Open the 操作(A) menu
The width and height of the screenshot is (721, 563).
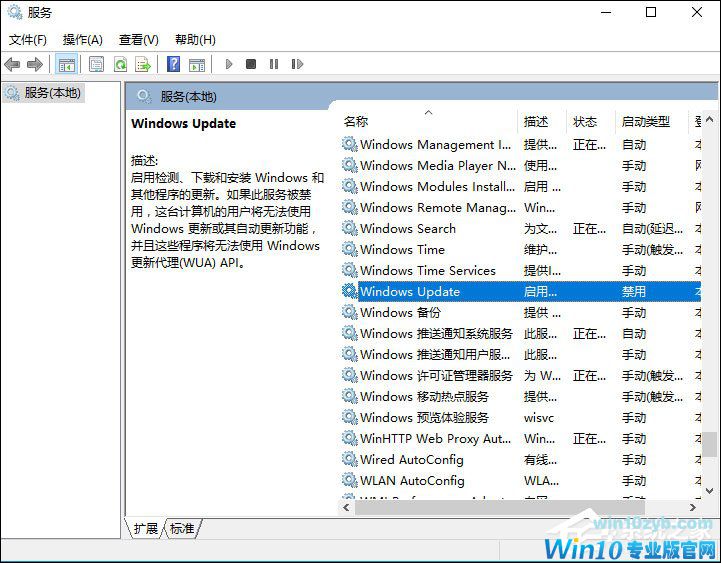pos(83,40)
